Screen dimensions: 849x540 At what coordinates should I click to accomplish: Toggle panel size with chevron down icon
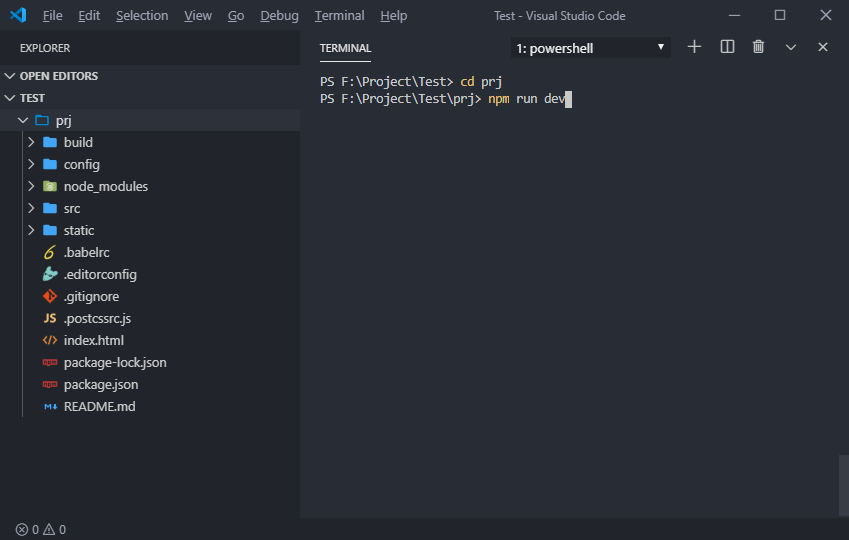point(791,48)
